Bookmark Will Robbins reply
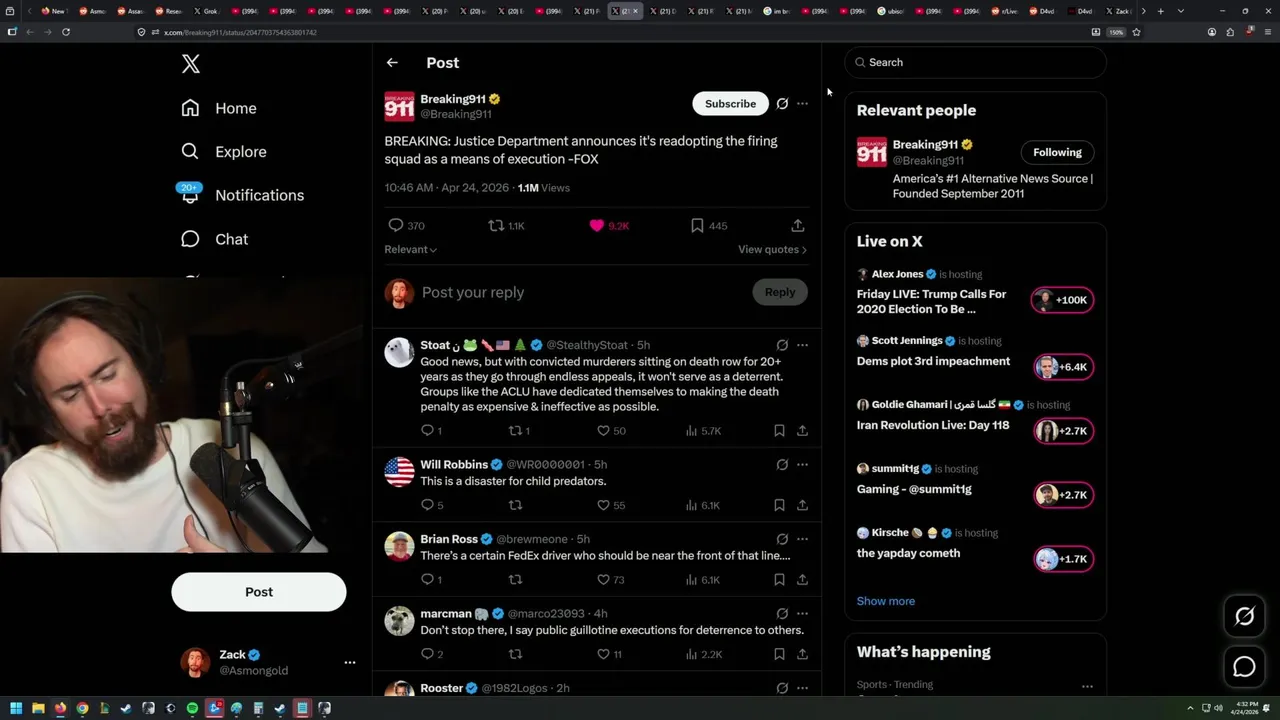This screenshot has width=1280, height=720. click(779, 505)
